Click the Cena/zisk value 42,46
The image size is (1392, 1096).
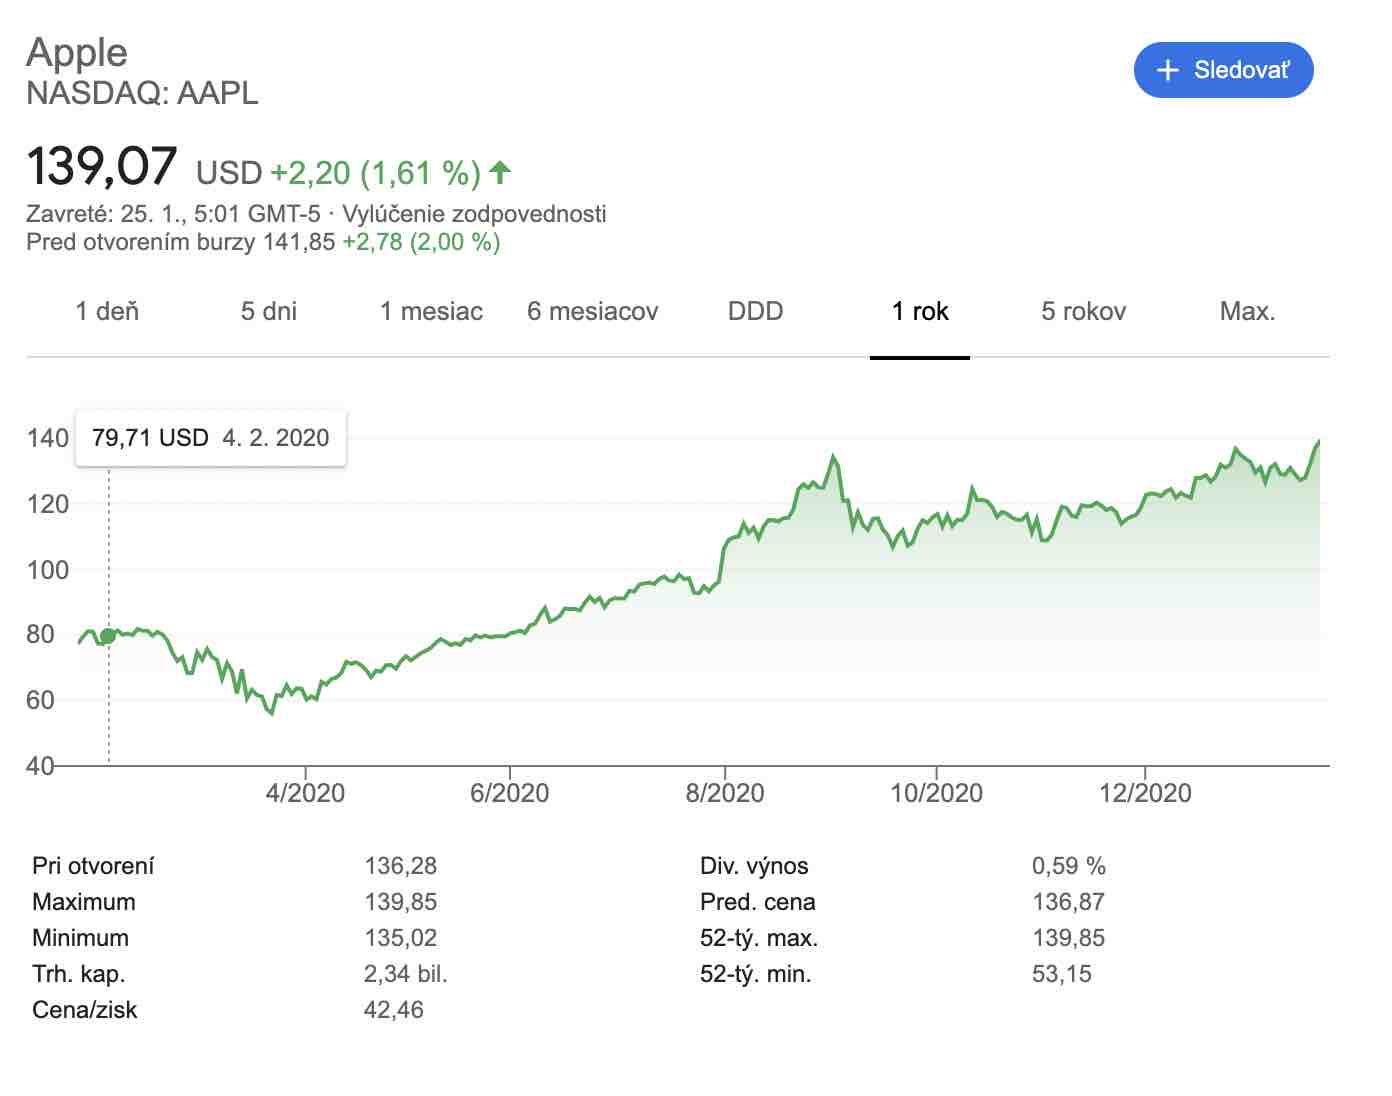[394, 1010]
